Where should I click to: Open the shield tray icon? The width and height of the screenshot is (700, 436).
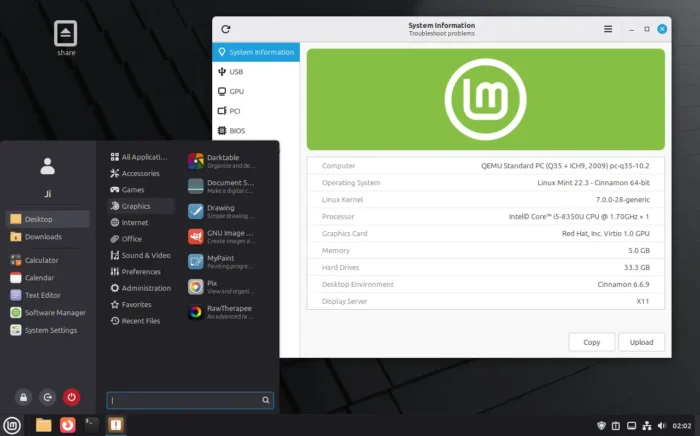tap(601, 426)
